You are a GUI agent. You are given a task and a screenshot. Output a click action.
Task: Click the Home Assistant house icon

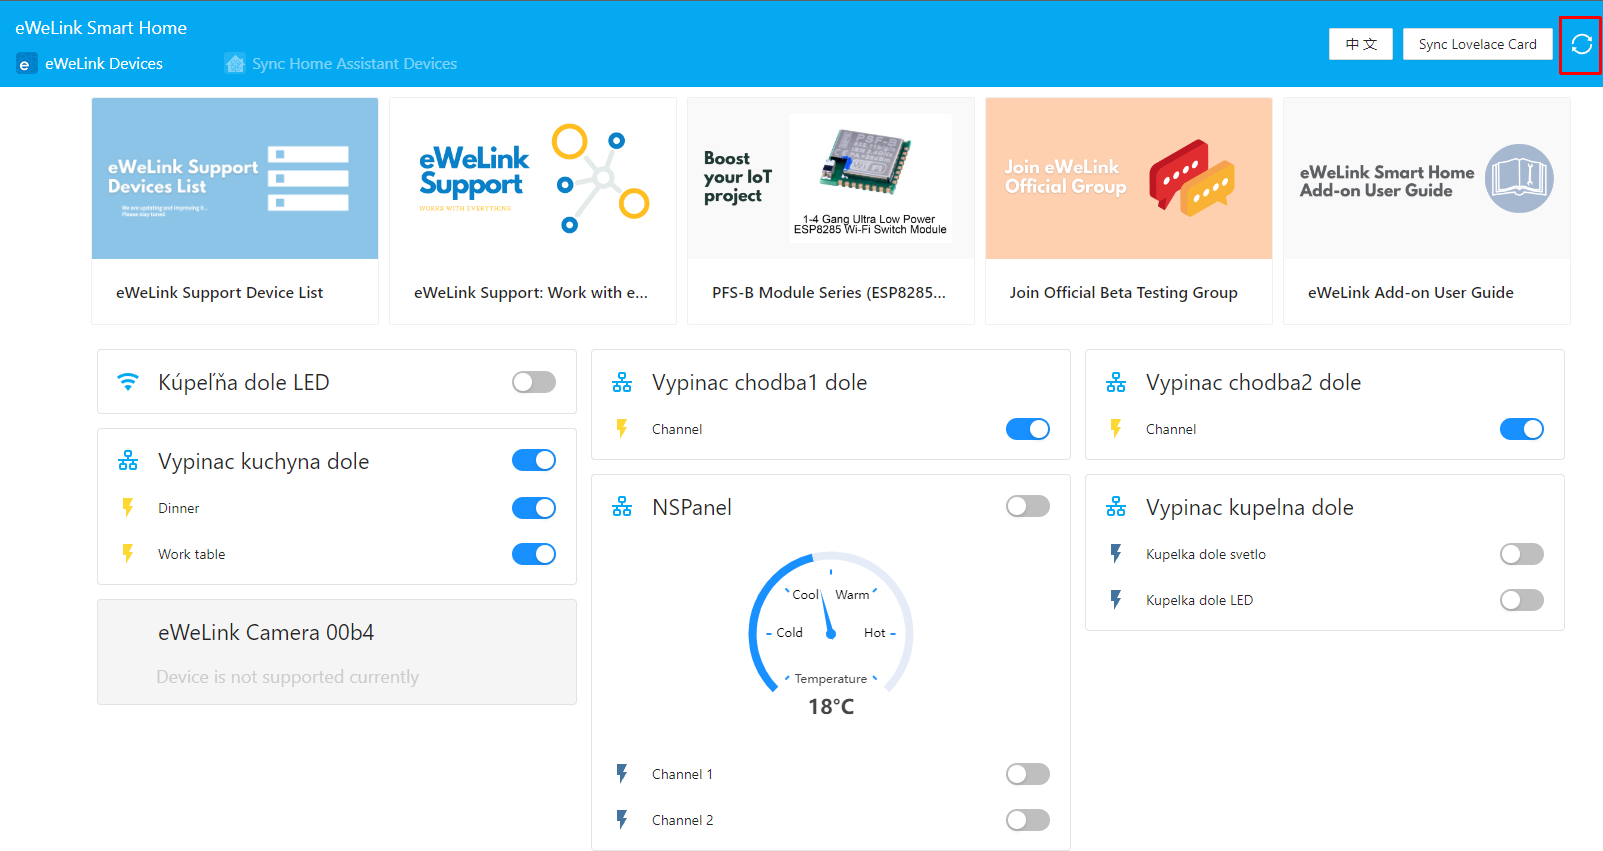tap(235, 64)
